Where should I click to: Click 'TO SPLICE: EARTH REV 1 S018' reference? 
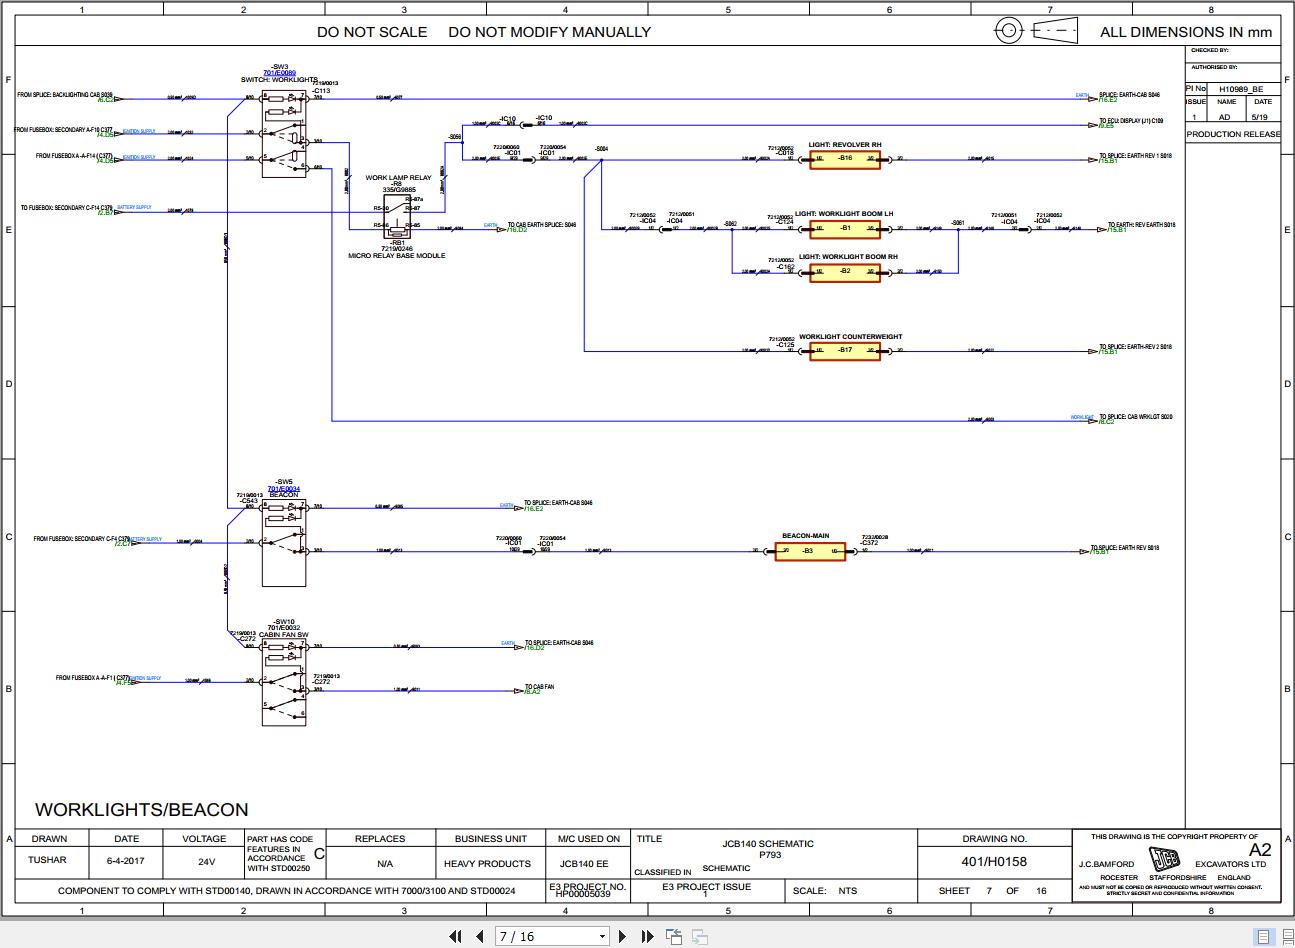pyautogui.click(x=1136, y=156)
